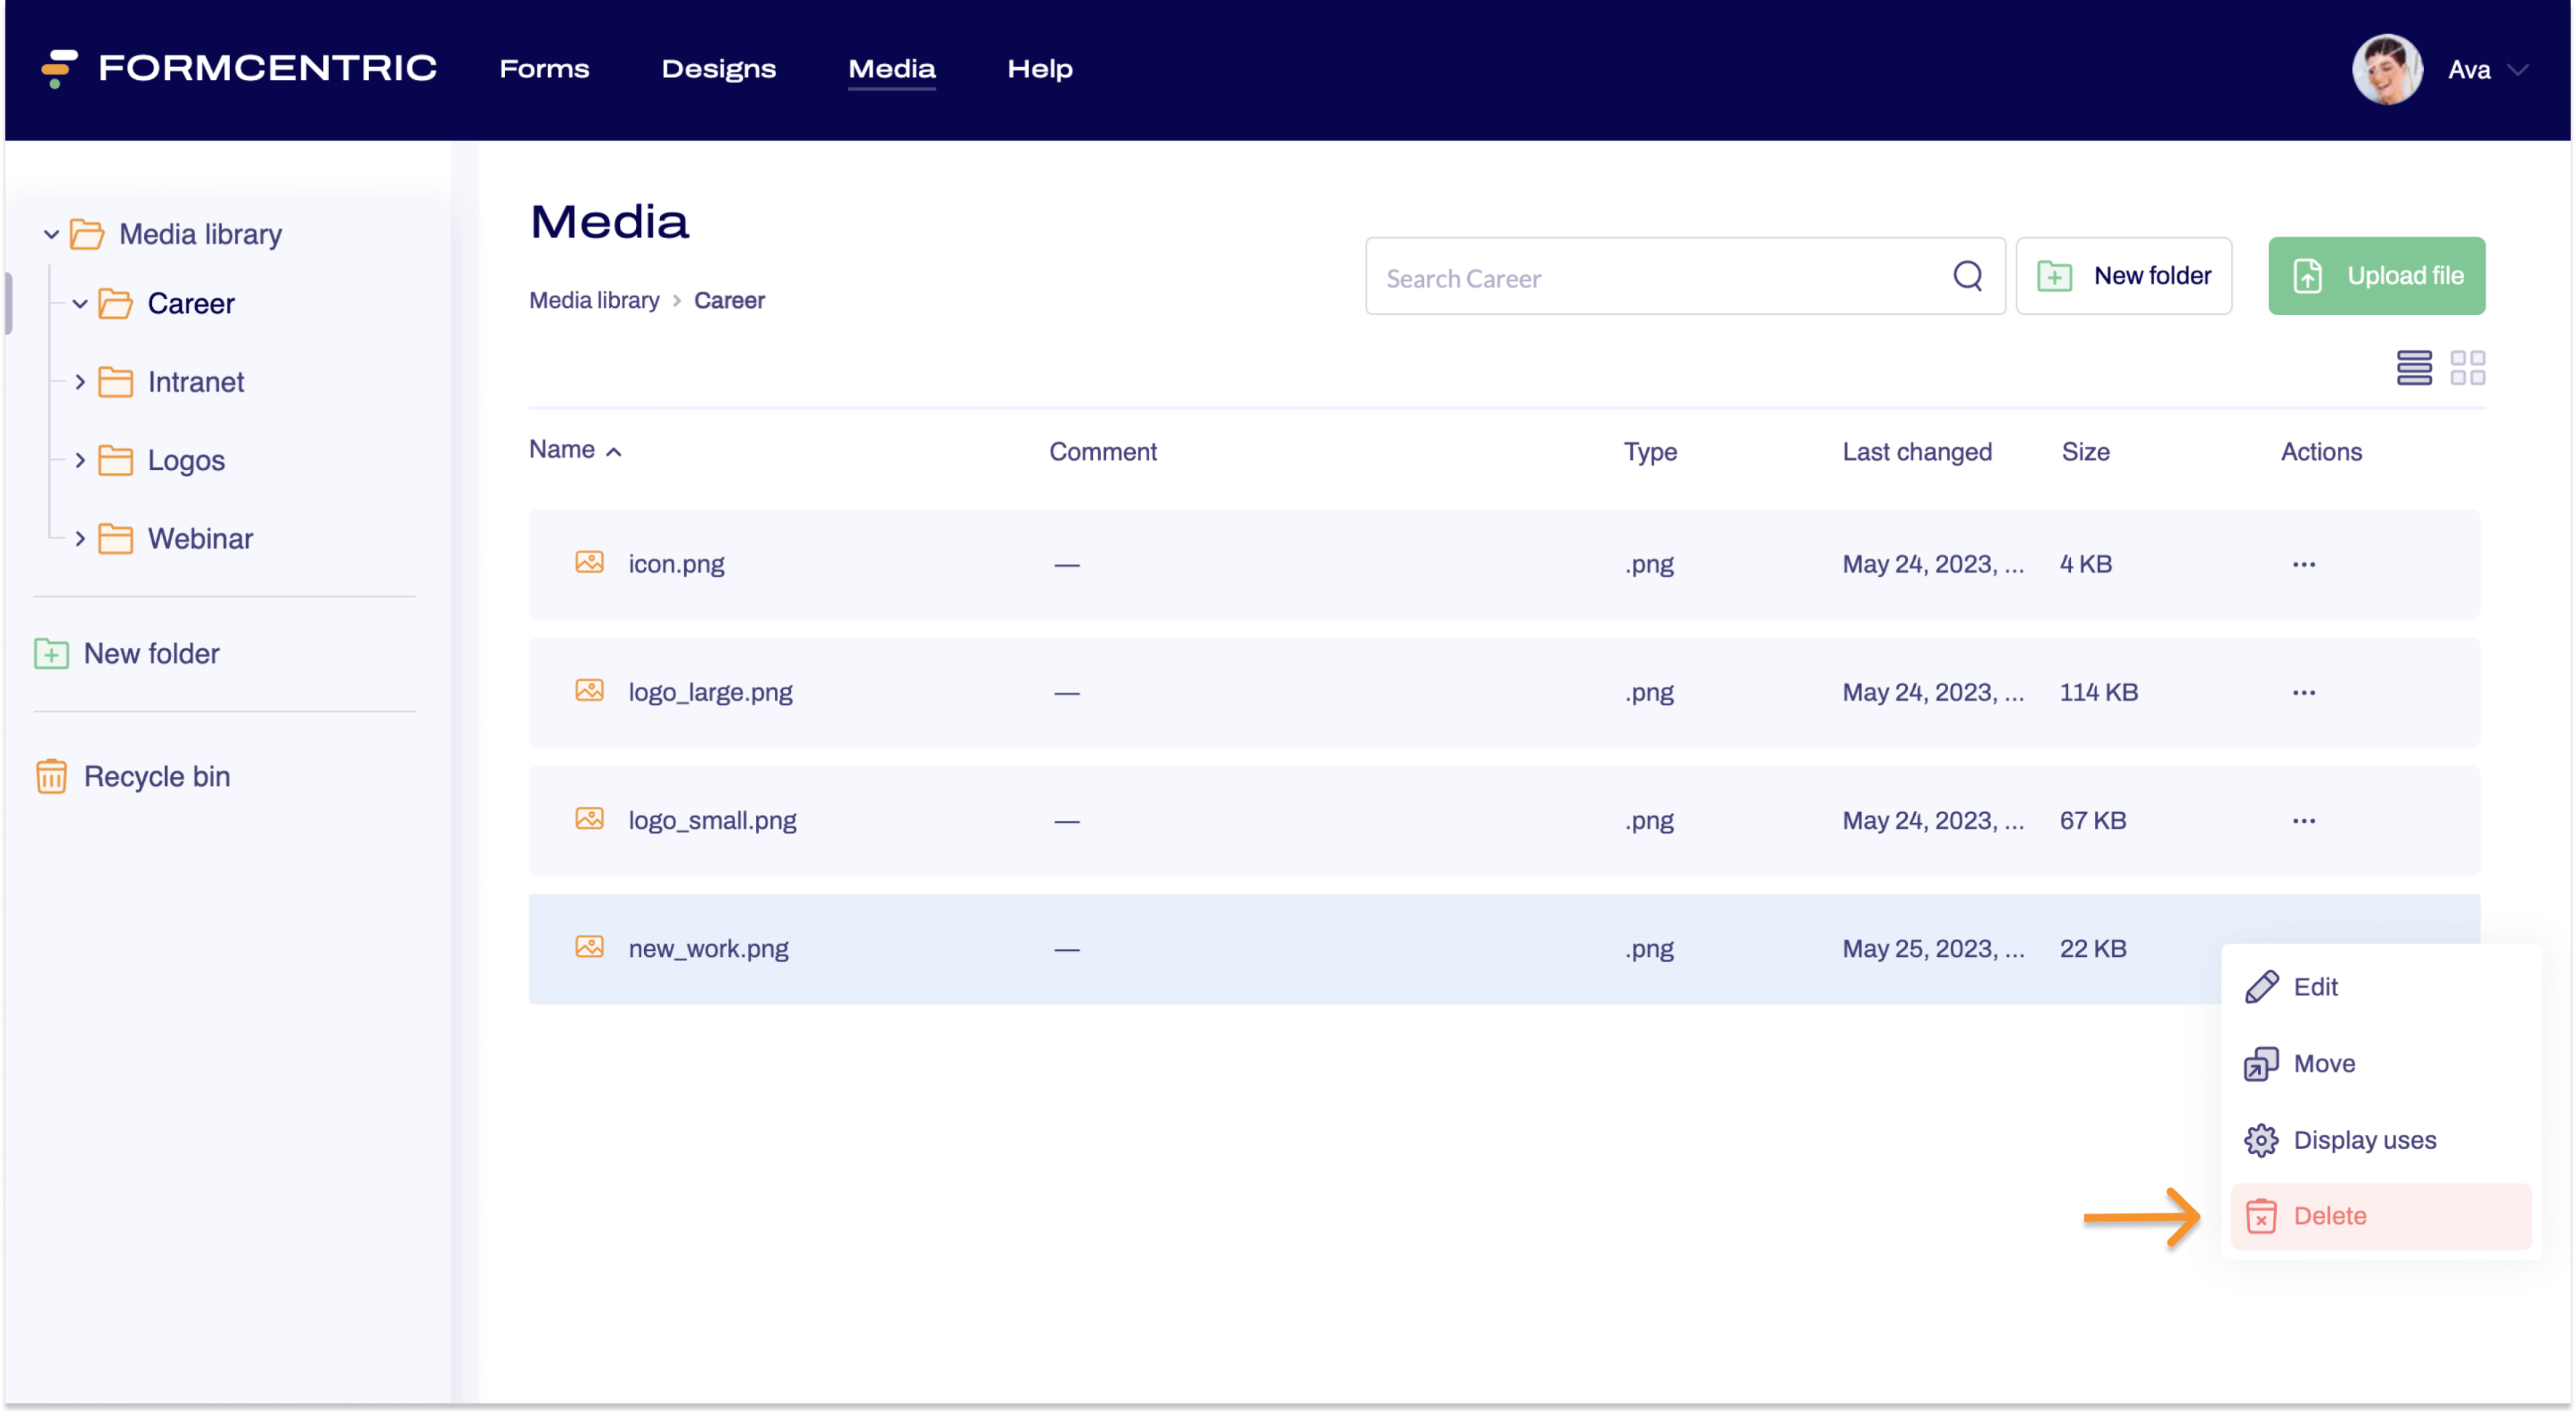The image size is (2576, 1415).
Task: Select list view icon
Action: [2415, 368]
